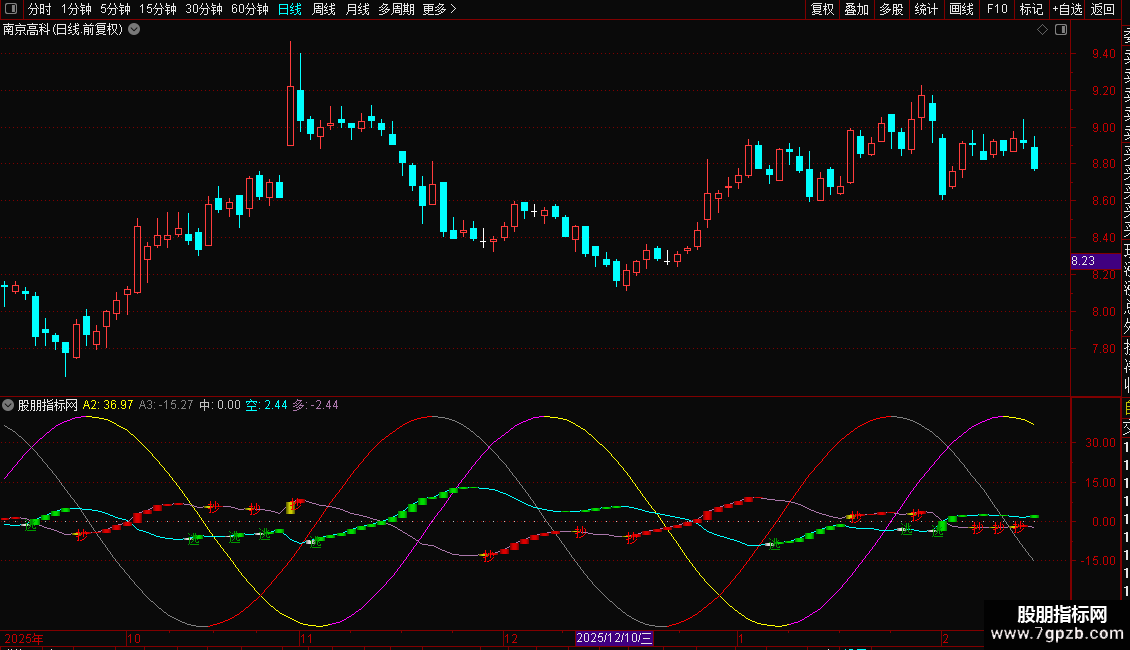The width and height of the screenshot is (1130, 650).
Task: Click the 9.00 price axis label
Action: 1103,128
